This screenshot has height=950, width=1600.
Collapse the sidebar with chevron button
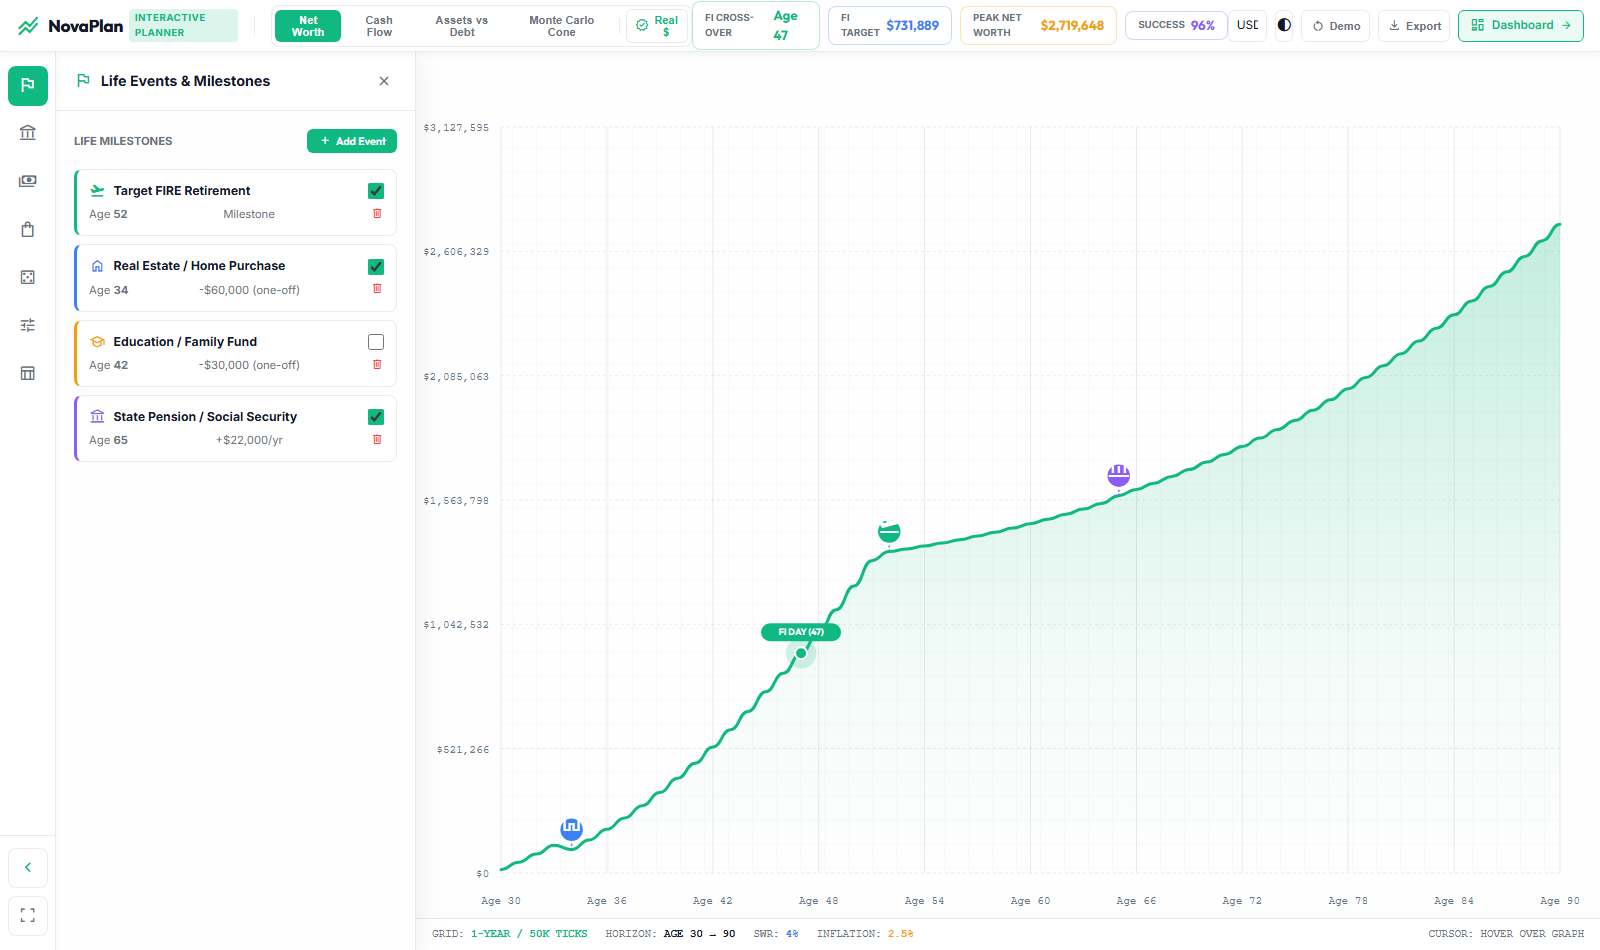pyautogui.click(x=28, y=867)
